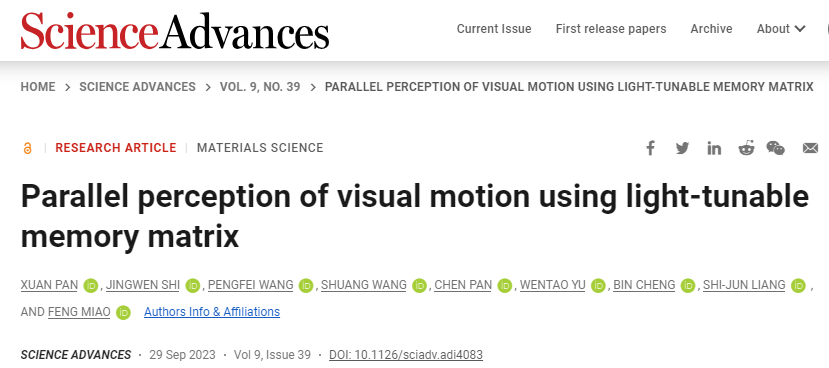Click the orange open access lock icon
The height and width of the screenshot is (368, 829).
(x=27, y=149)
